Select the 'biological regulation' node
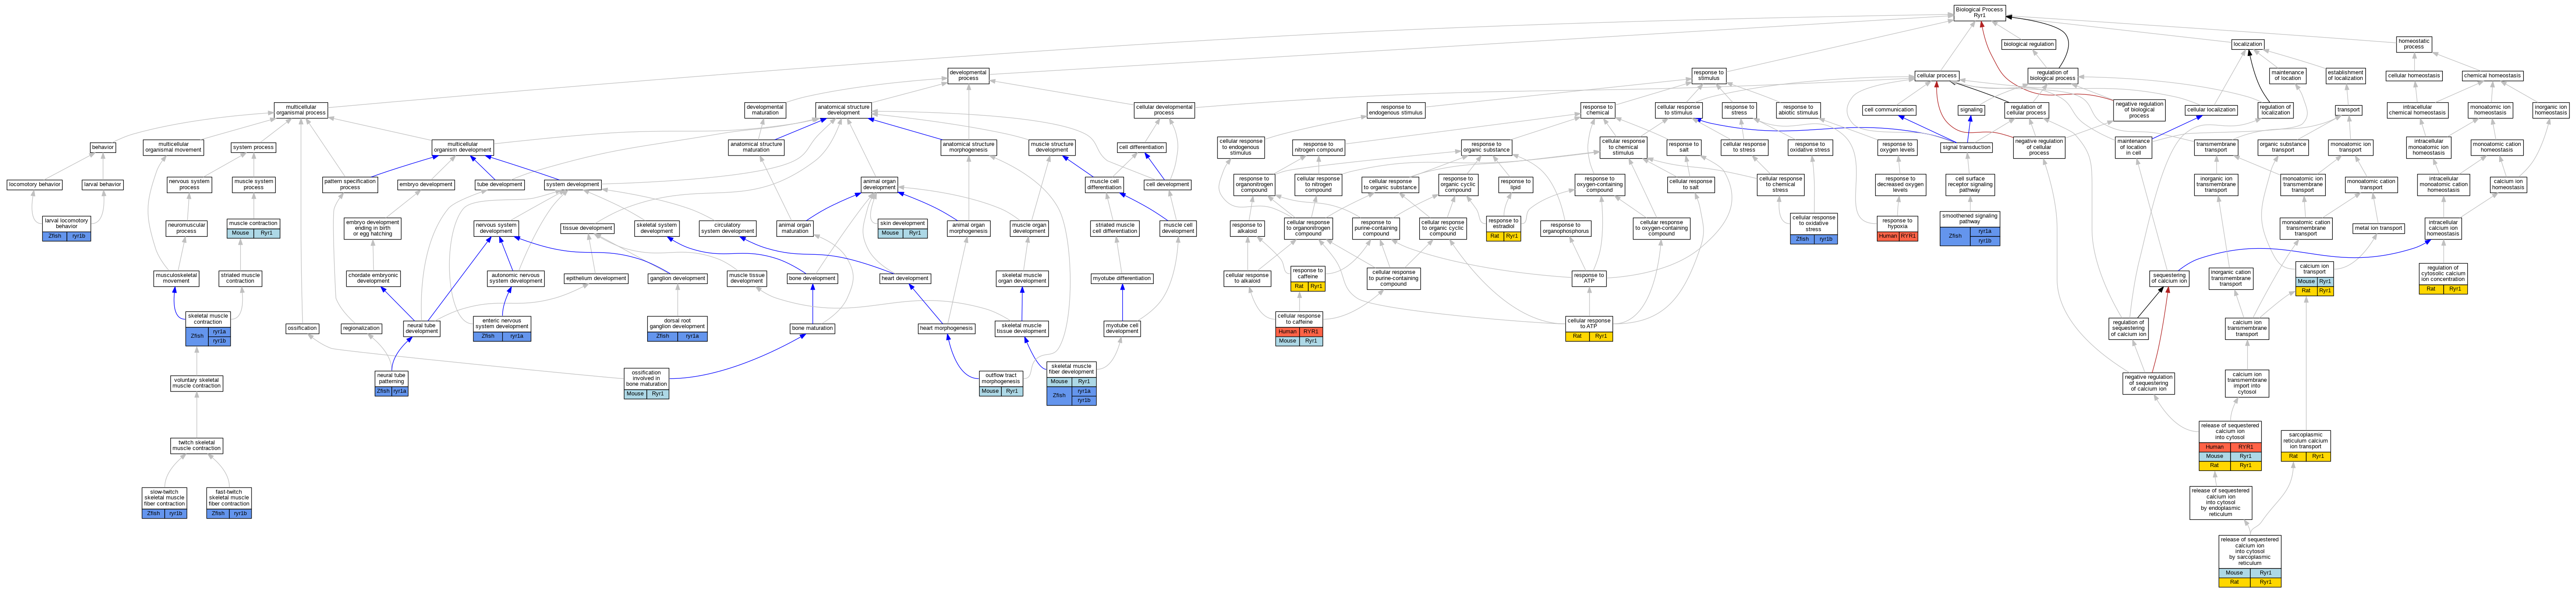The height and width of the screenshot is (592, 2576). pos(2029,44)
